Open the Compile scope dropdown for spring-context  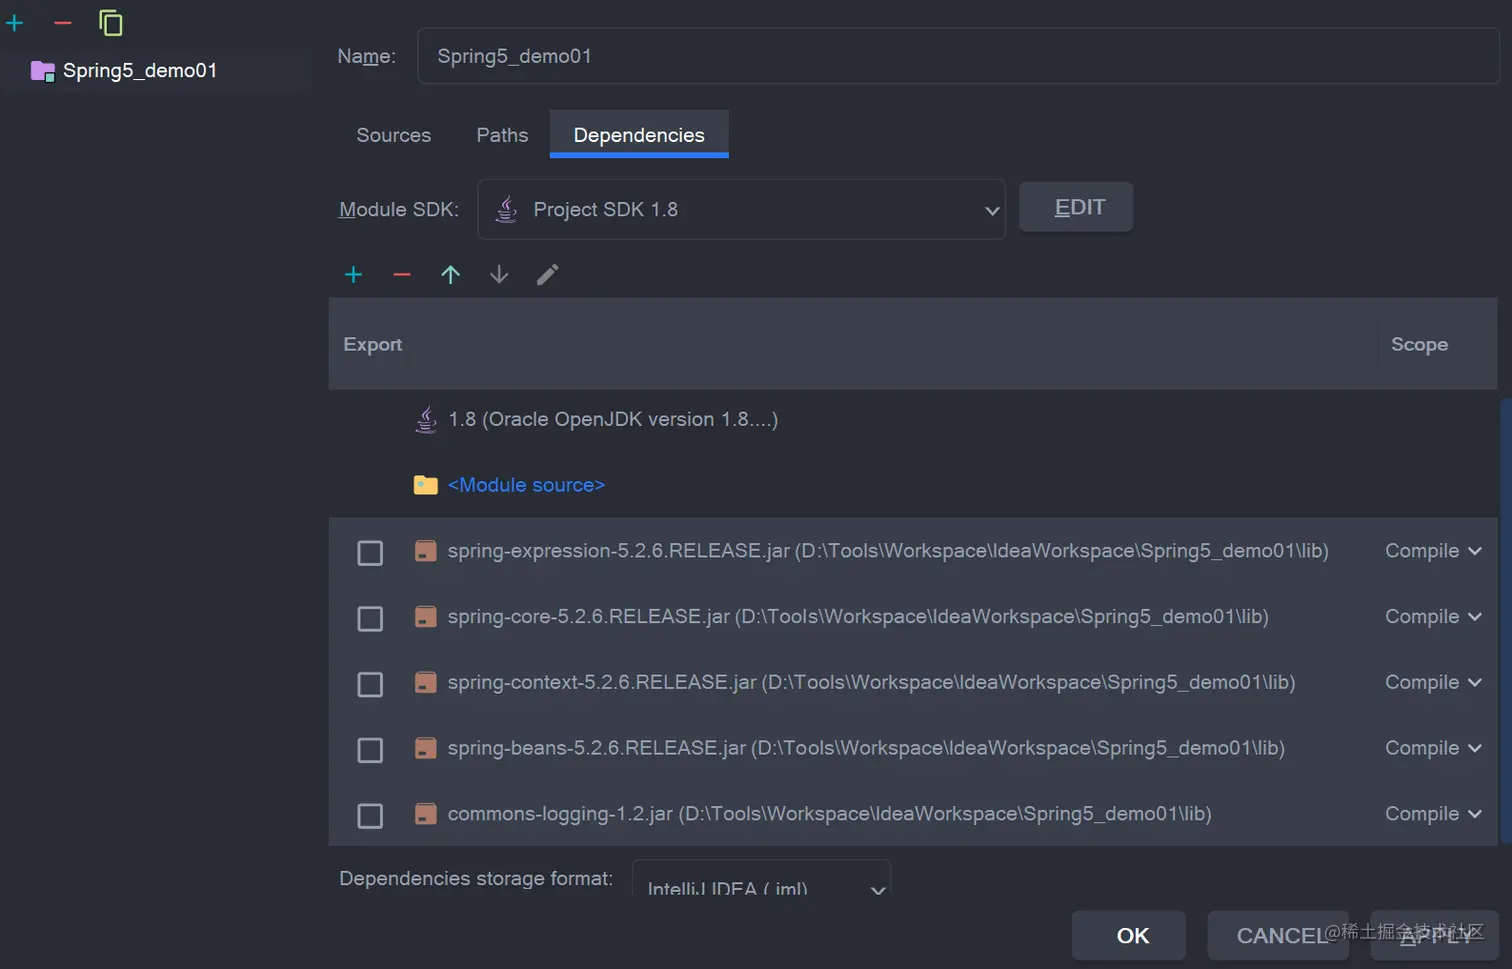coord(1433,683)
